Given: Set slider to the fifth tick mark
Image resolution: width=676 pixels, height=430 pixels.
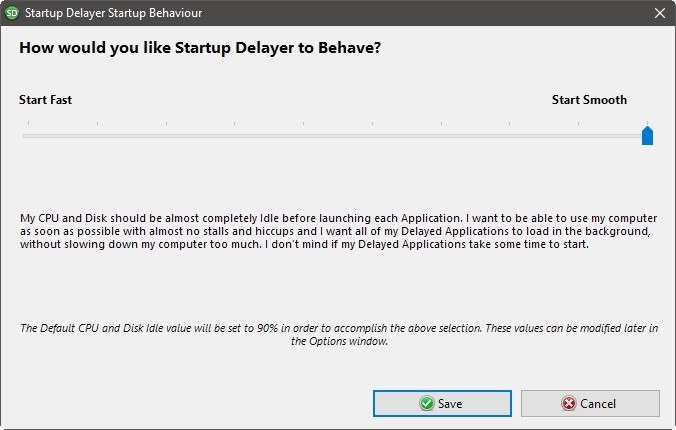Looking at the screenshot, I should (303, 135).
